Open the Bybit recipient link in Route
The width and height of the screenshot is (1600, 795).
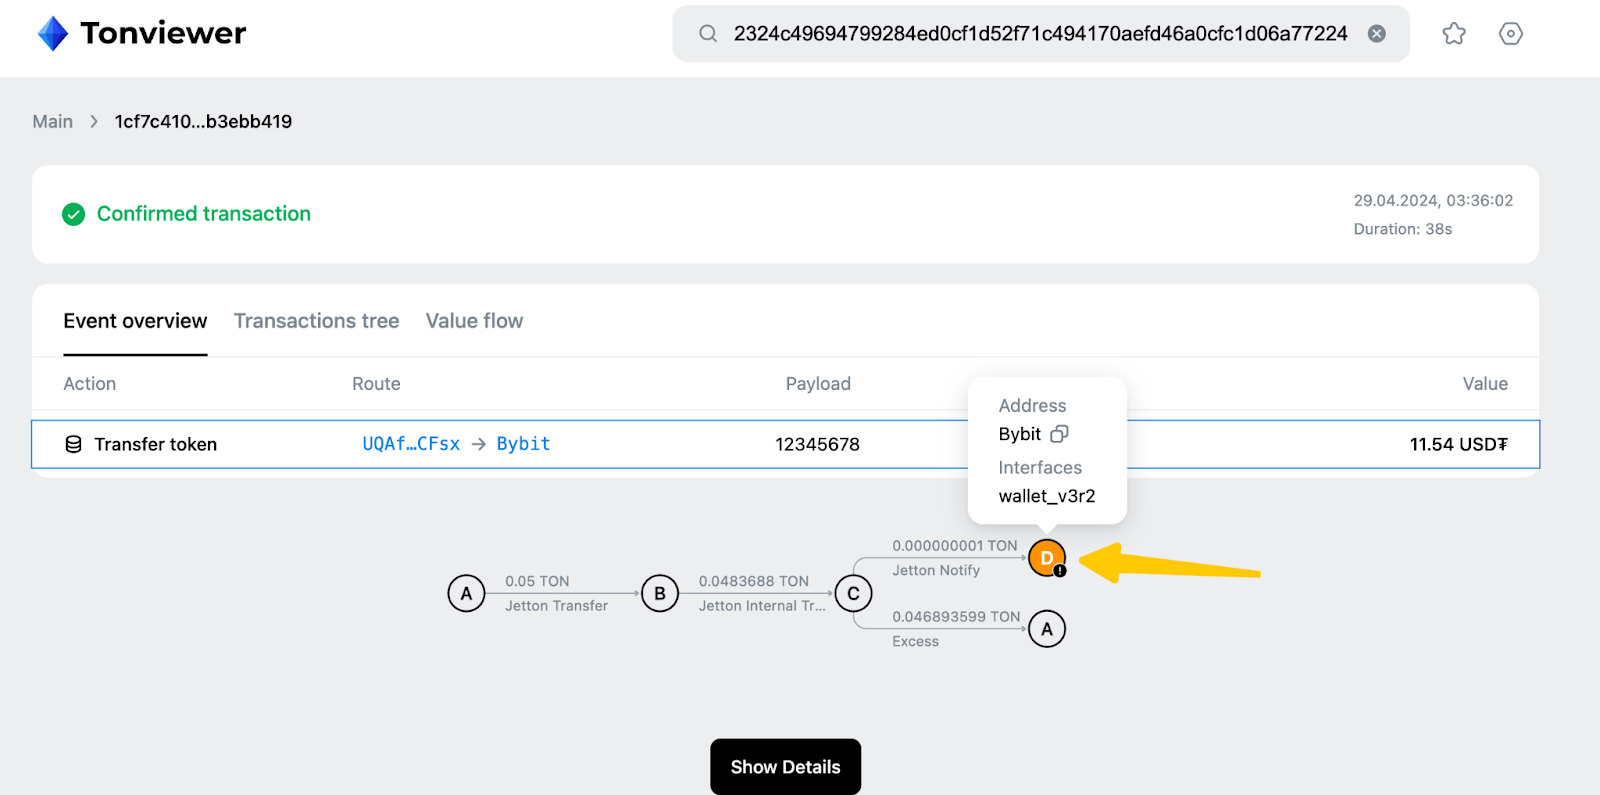coord(523,444)
